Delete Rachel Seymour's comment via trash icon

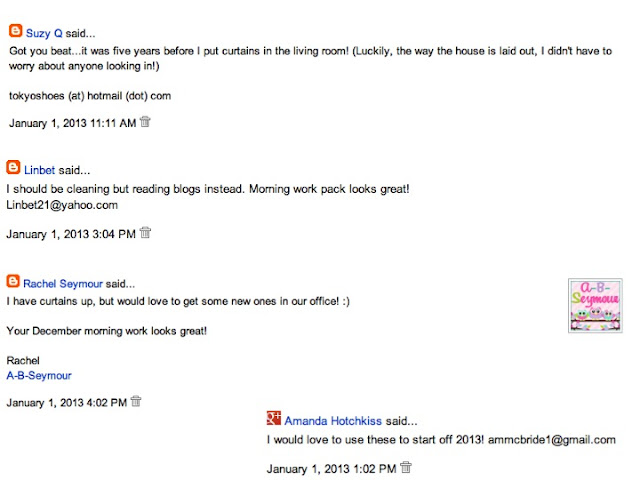(136, 402)
